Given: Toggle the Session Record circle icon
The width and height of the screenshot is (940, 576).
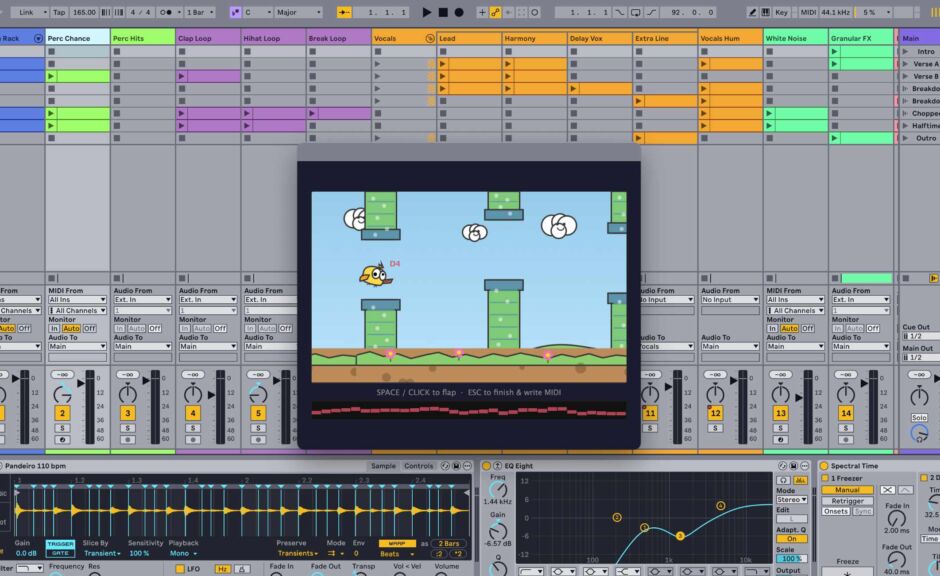Looking at the screenshot, I should [535, 12].
